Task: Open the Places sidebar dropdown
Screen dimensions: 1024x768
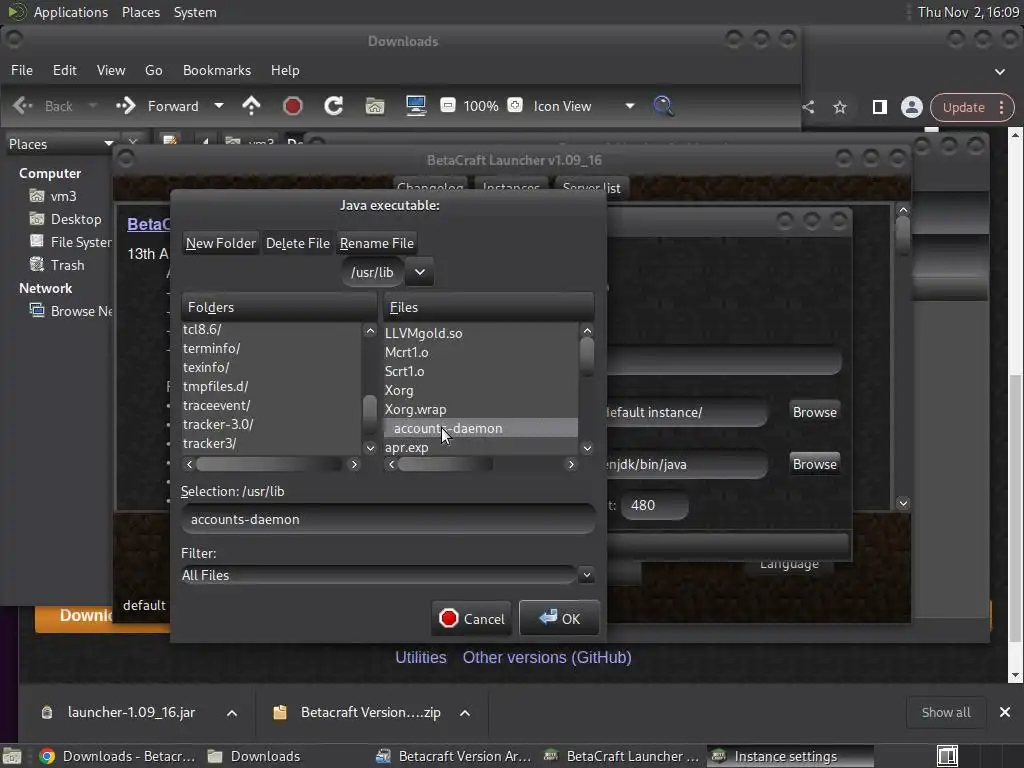Action: [x=108, y=144]
